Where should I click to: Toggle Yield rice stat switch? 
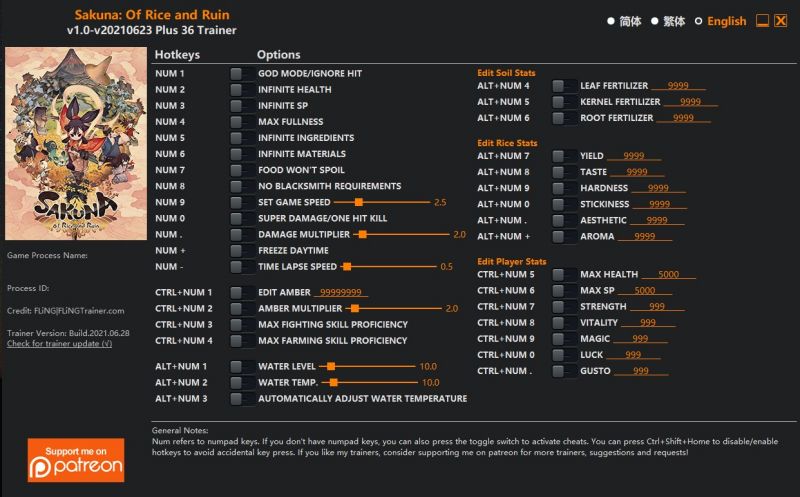tap(564, 156)
